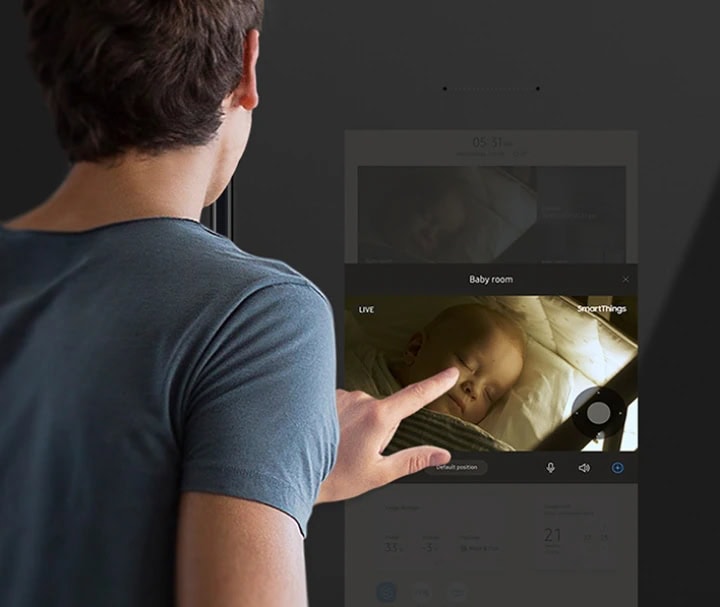This screenshot has width=720, height=607.
Task: Select the fridge temperature reading 33
Action: [x=393, y=546]
